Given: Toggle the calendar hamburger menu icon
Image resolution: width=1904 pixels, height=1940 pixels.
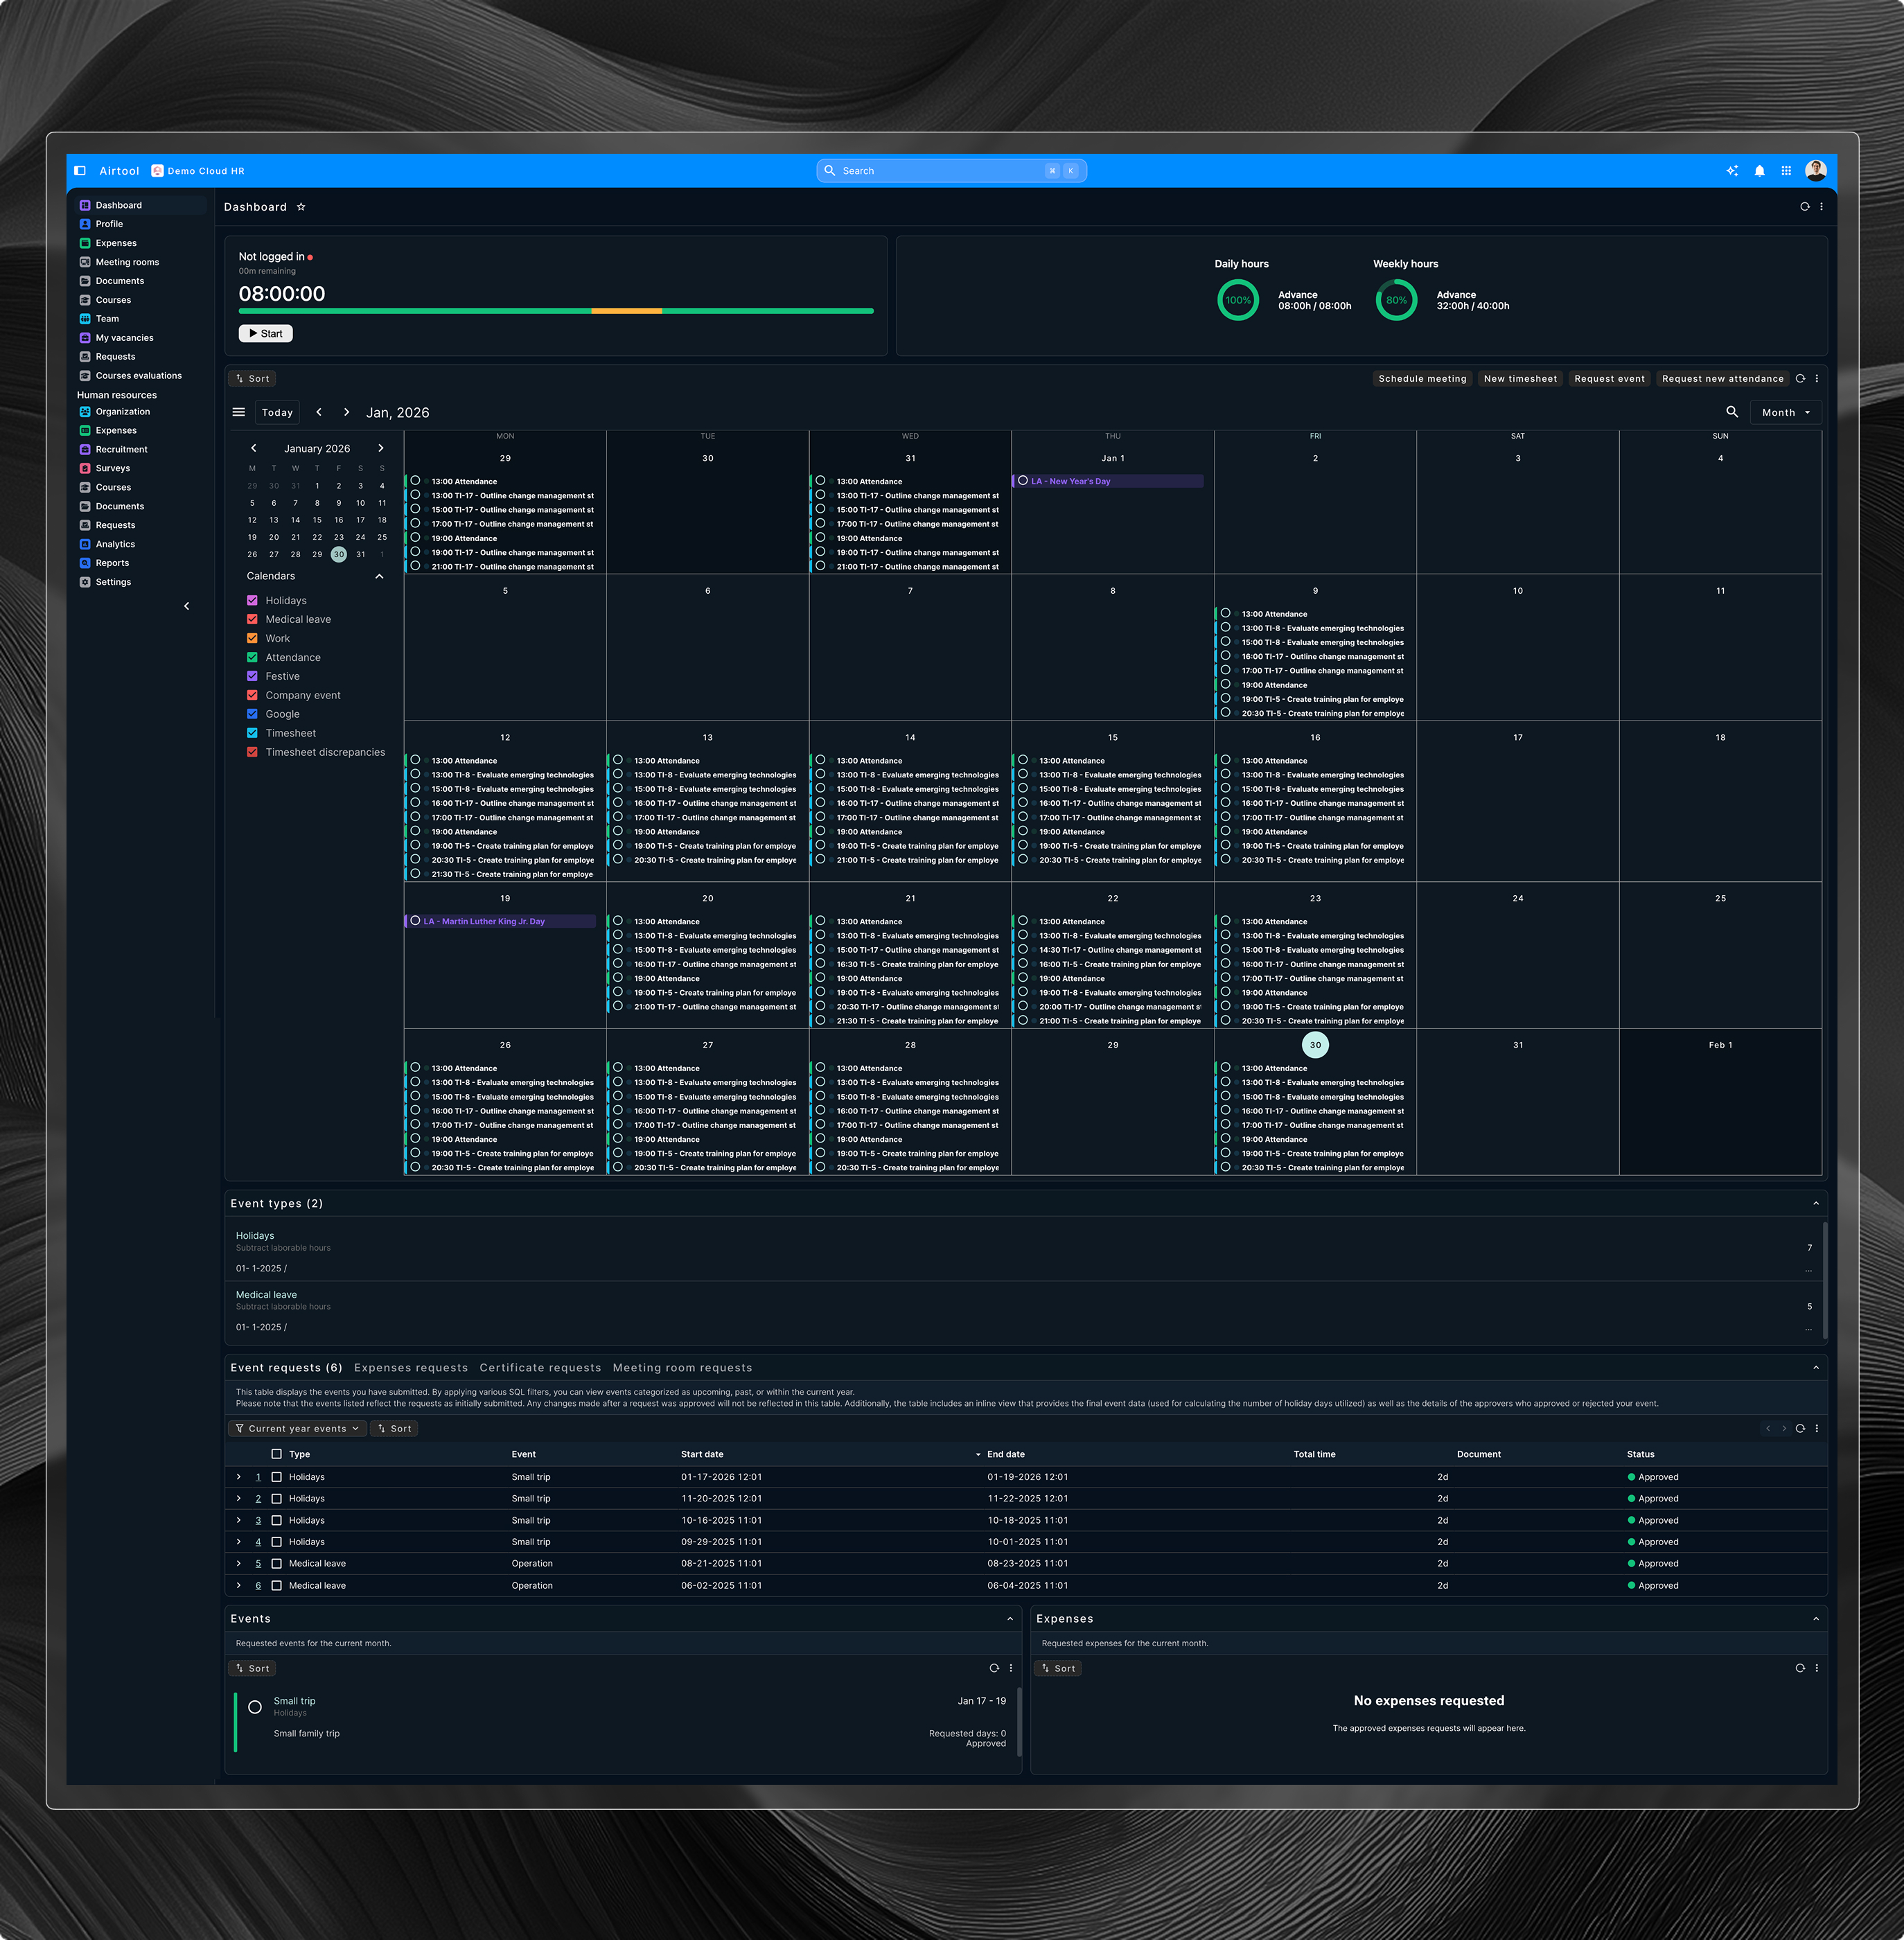Looking at the screenshot, I should tap(239, 412).
